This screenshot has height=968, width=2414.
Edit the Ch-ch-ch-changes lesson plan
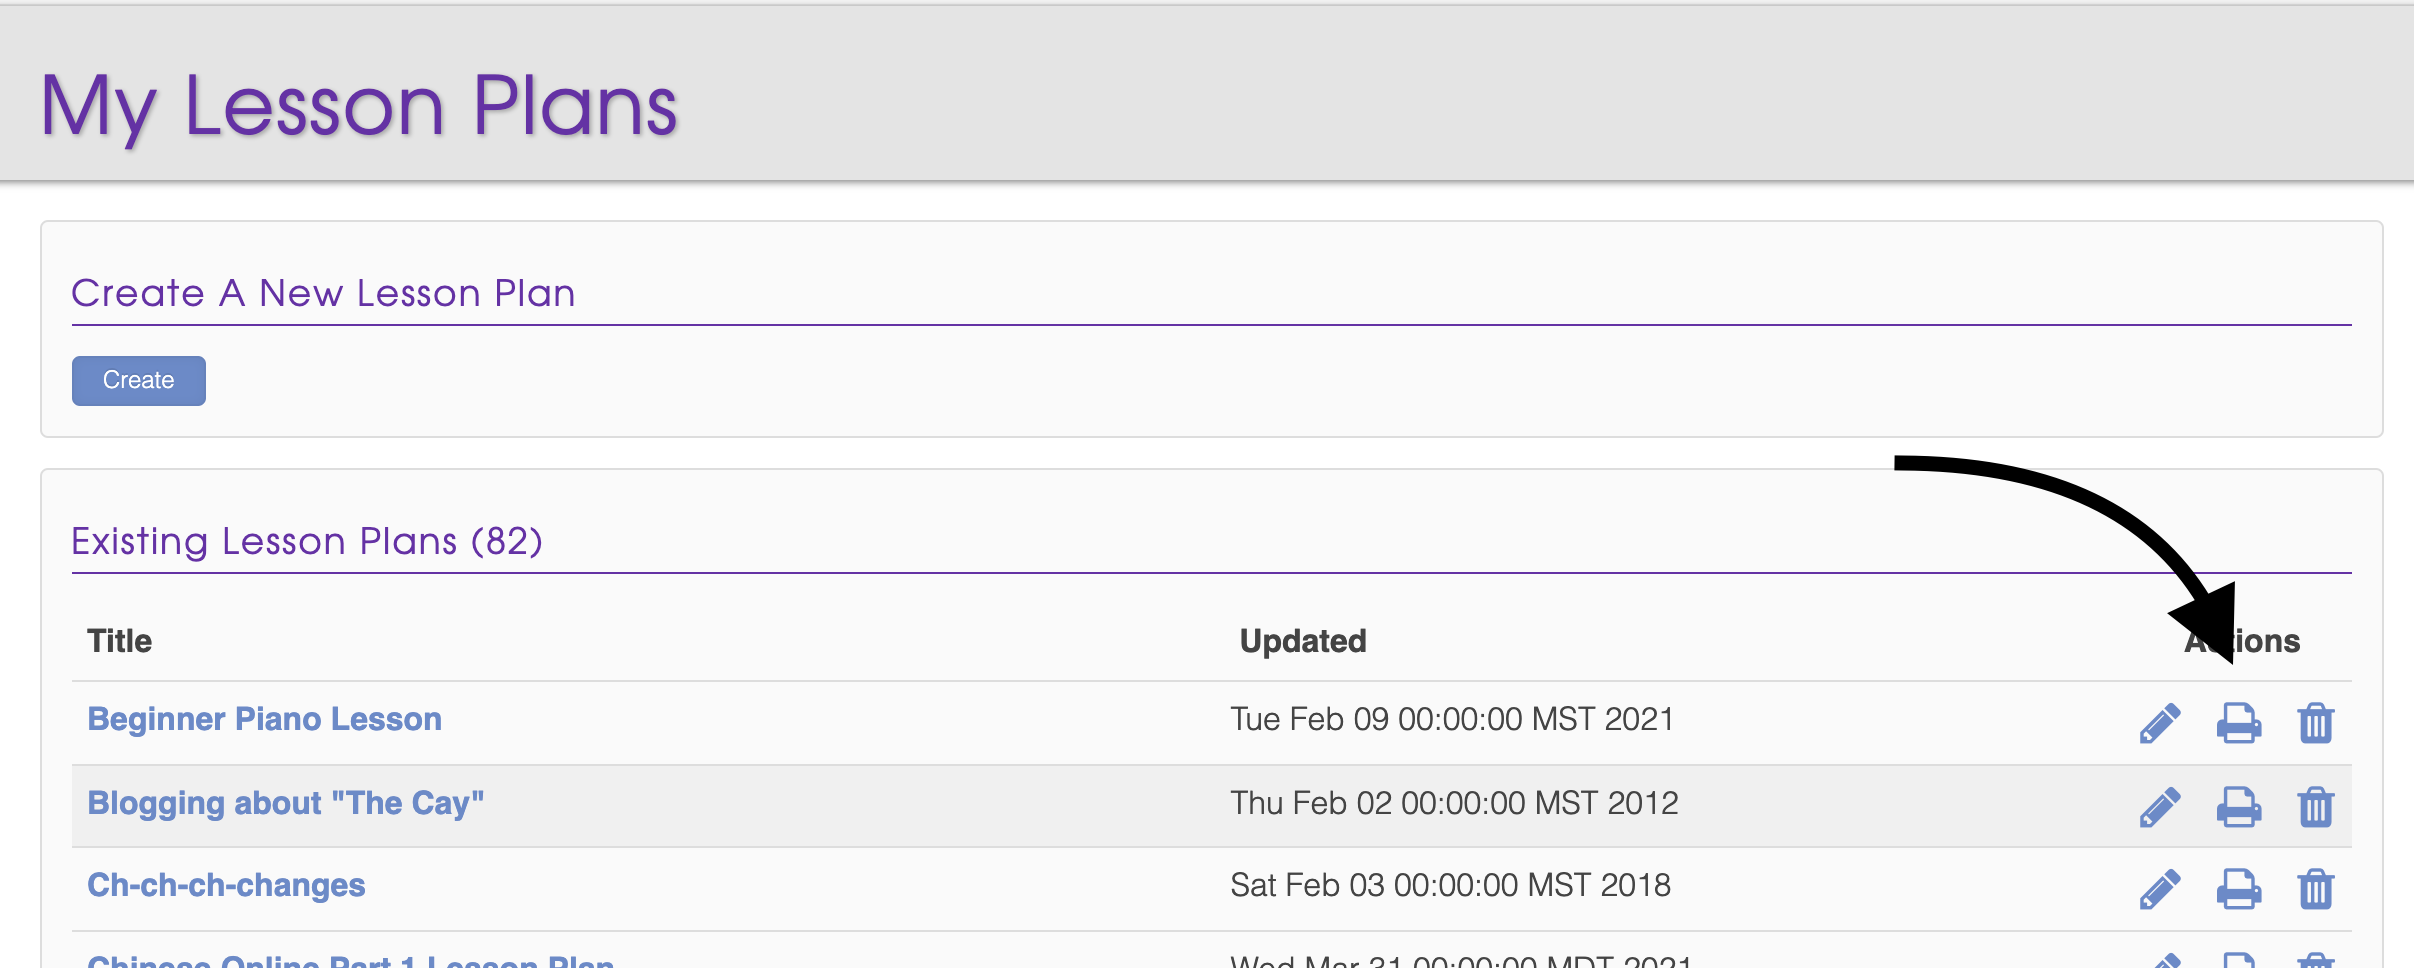click(2160, 889)
